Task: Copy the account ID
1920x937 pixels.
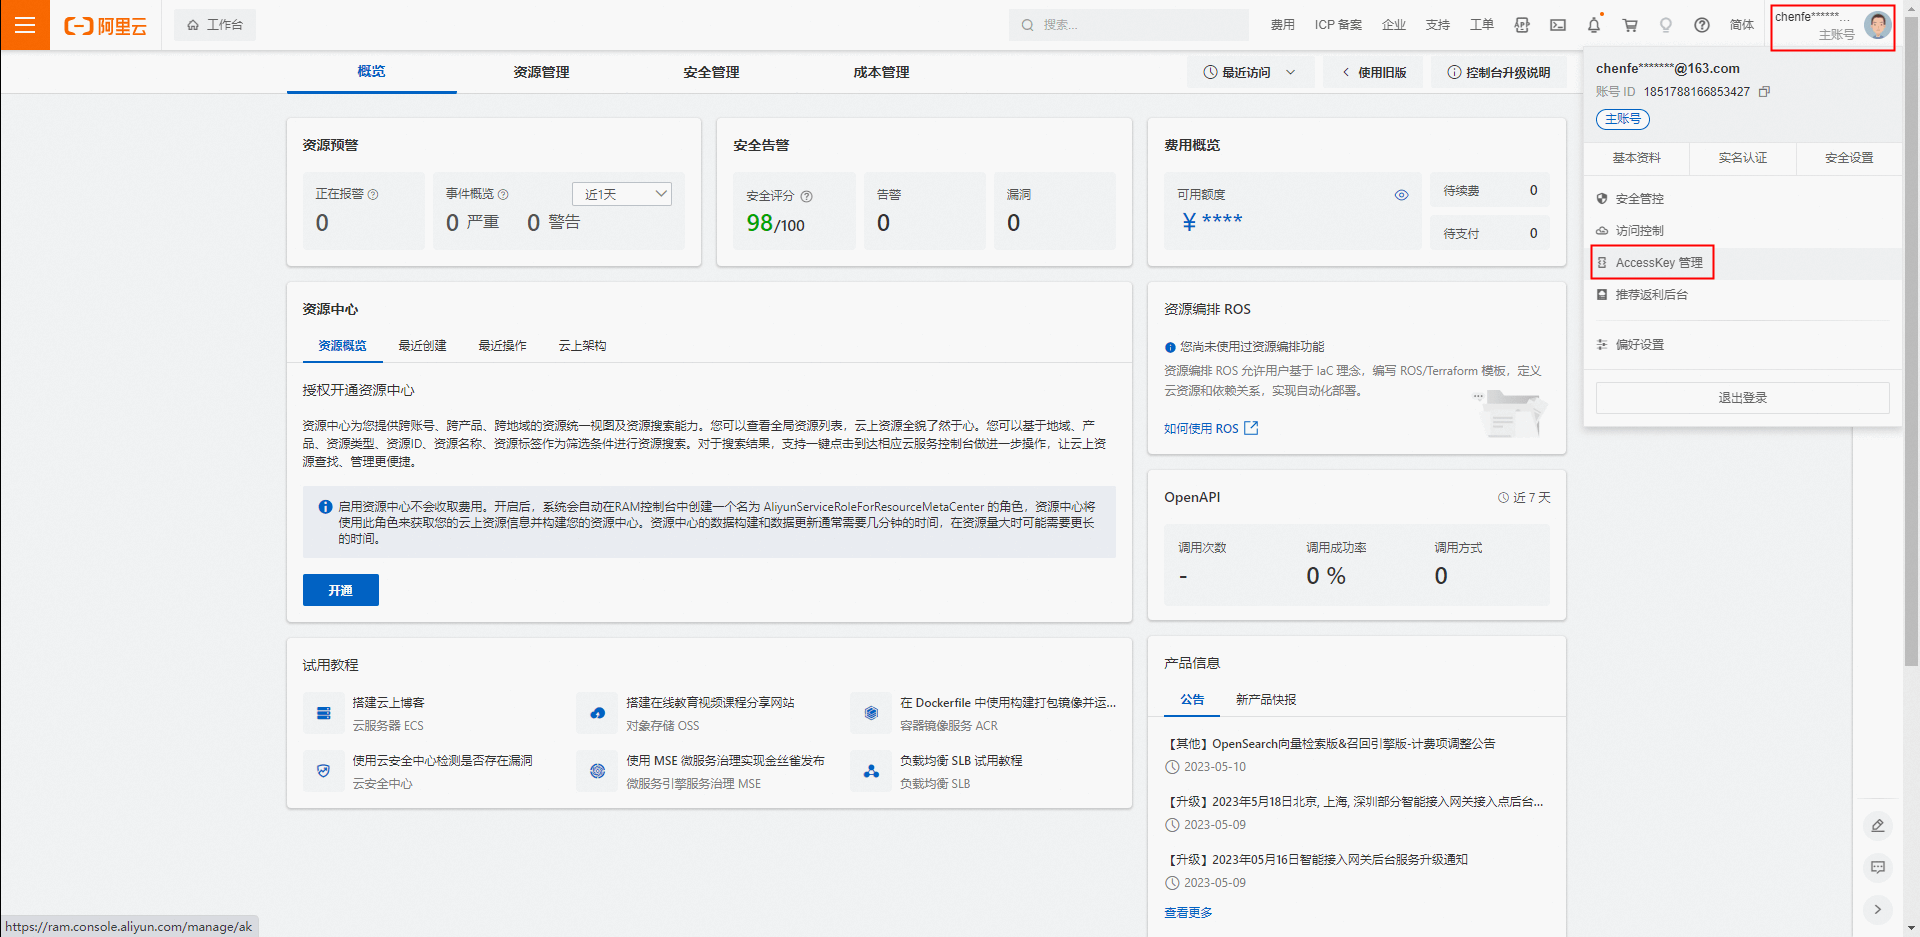Action: 1765,92
